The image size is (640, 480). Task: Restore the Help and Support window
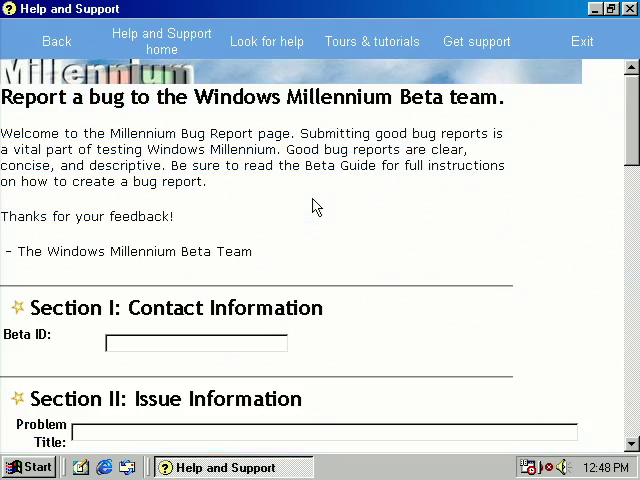(x=611, y=9)
